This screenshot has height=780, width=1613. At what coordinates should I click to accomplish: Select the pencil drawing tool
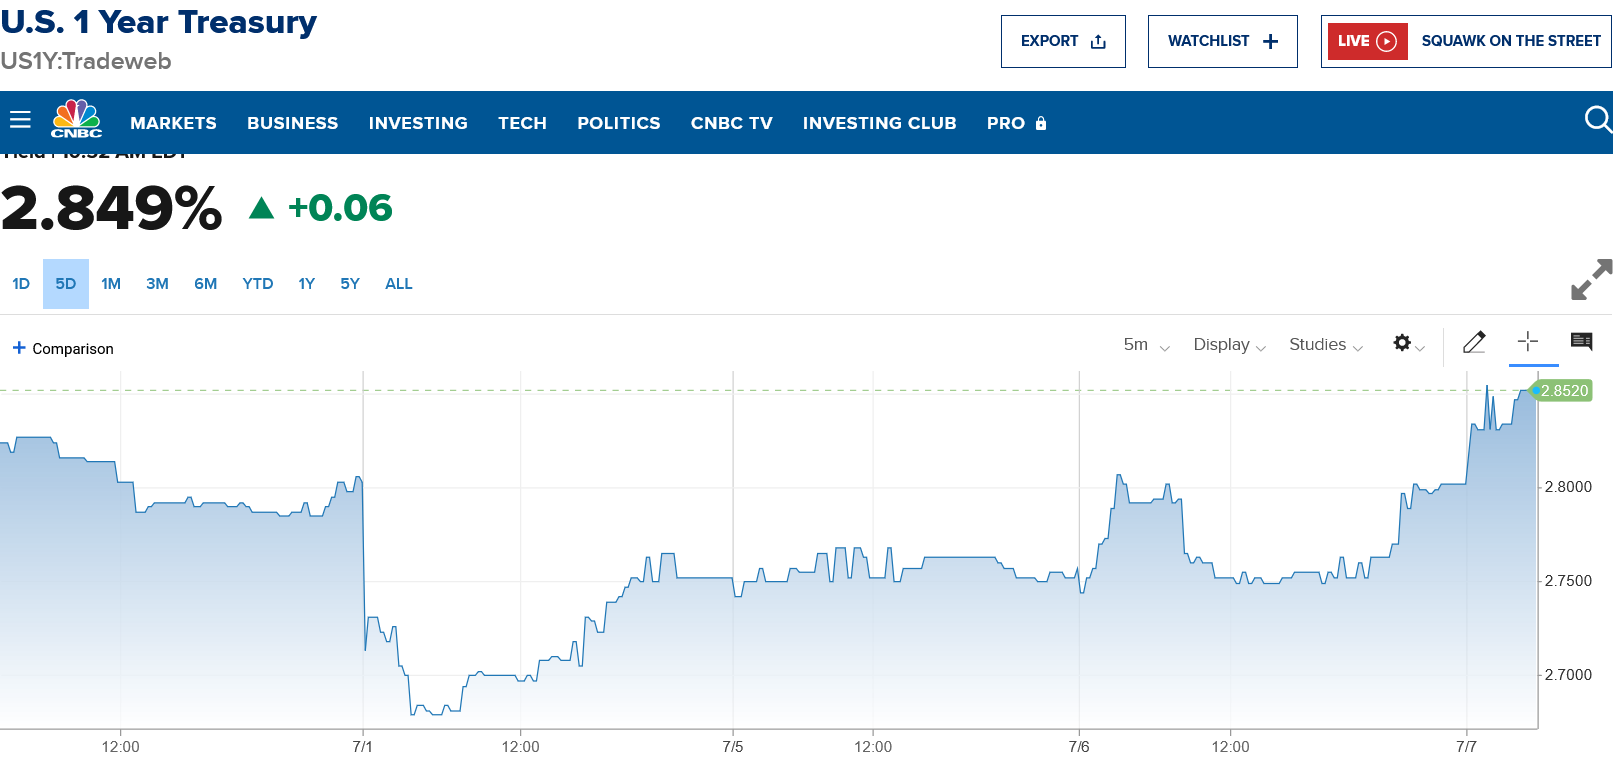point(1474,342)
